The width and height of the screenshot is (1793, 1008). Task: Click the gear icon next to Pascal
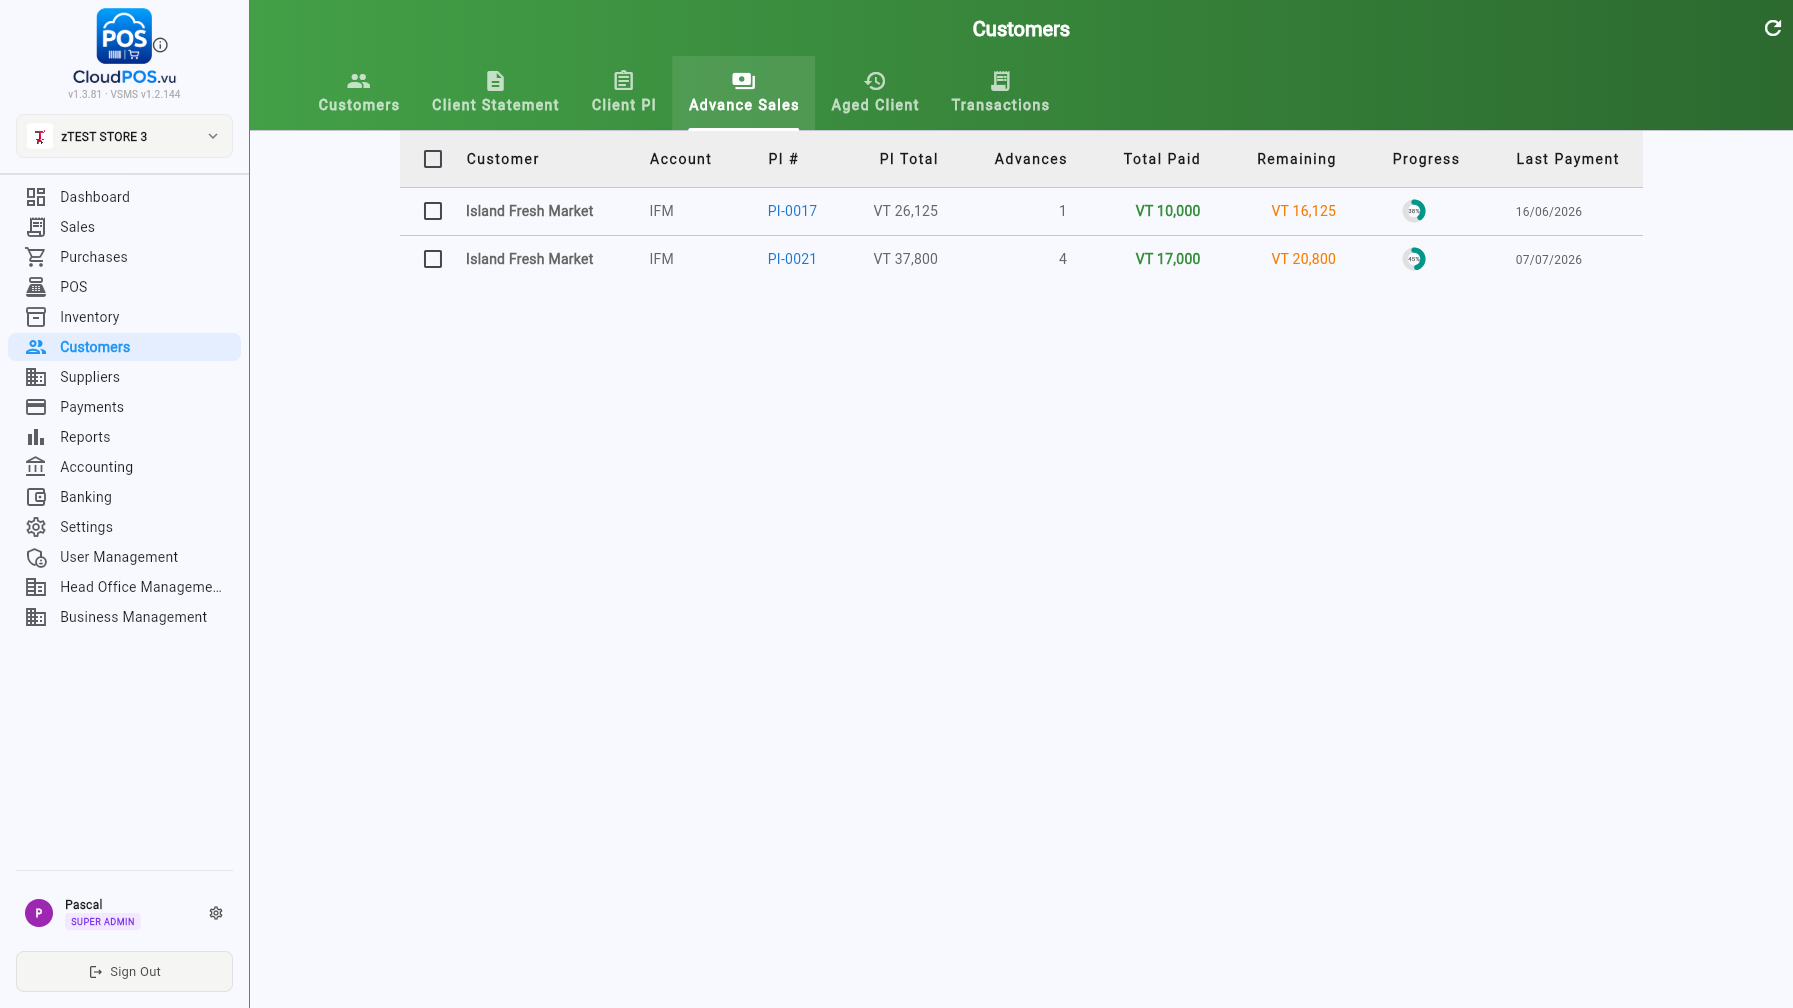(x=216, y=913)
